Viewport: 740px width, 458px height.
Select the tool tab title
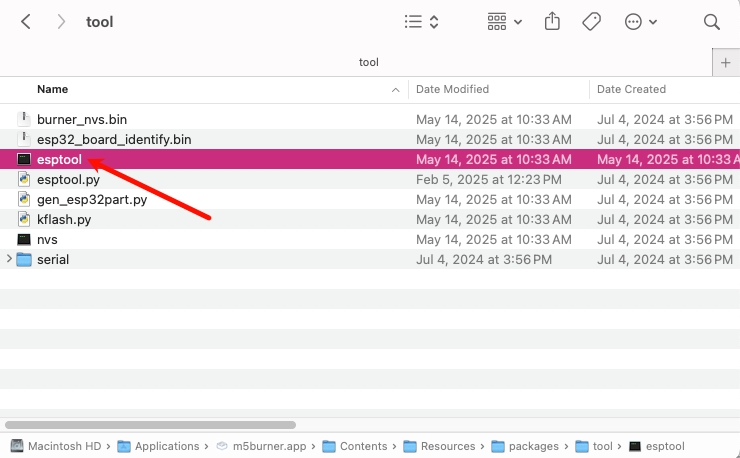tap(369, 62)
